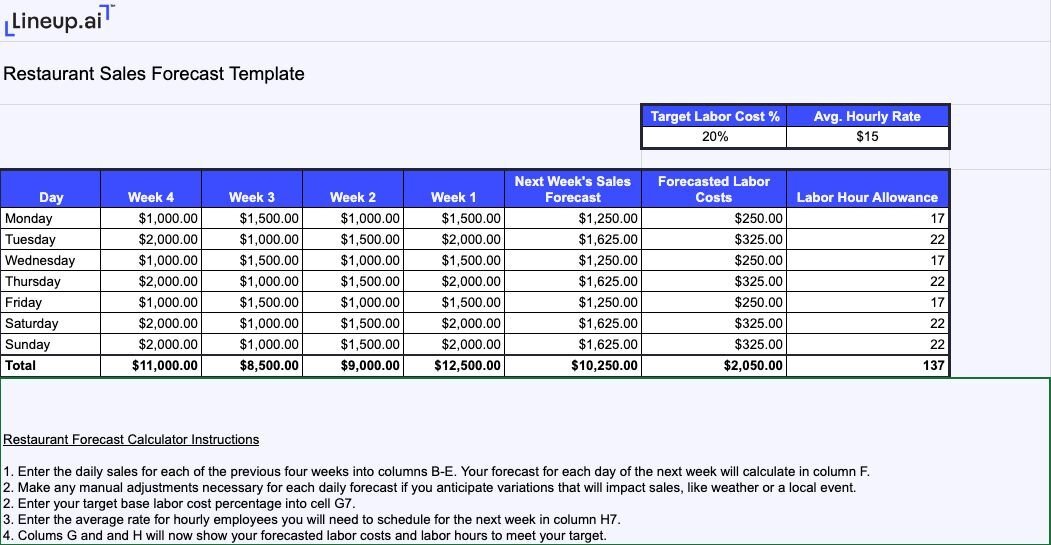Select the Restaurant Sales Forecast Template title
This screenshot has height=545, width=1051.
(154, 74)
